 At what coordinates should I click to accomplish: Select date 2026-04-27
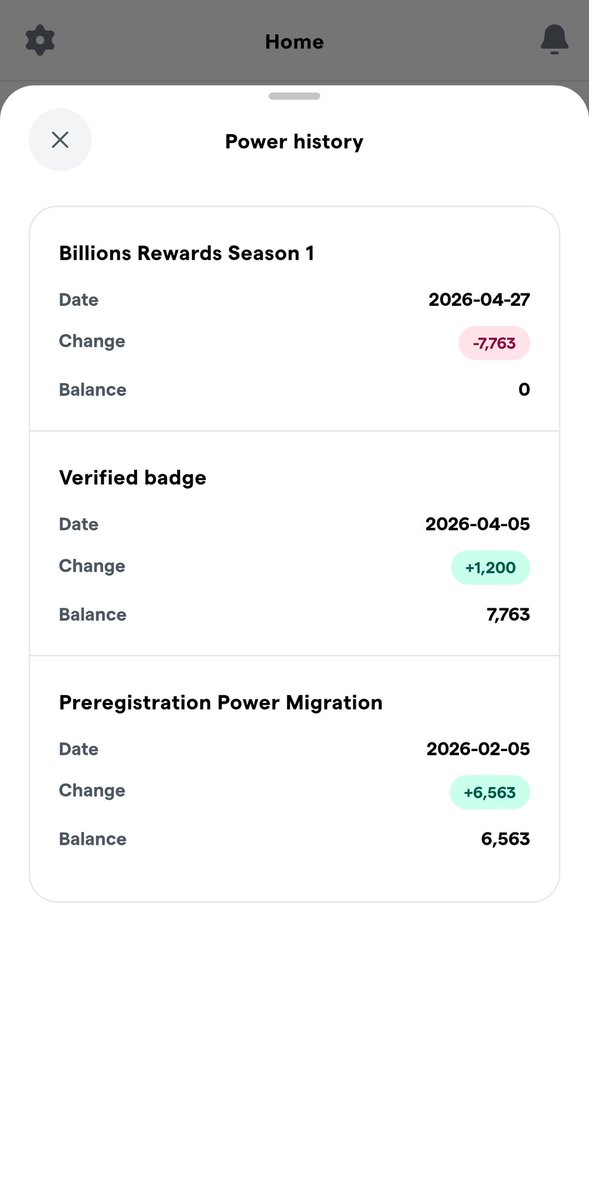(479, 300)
